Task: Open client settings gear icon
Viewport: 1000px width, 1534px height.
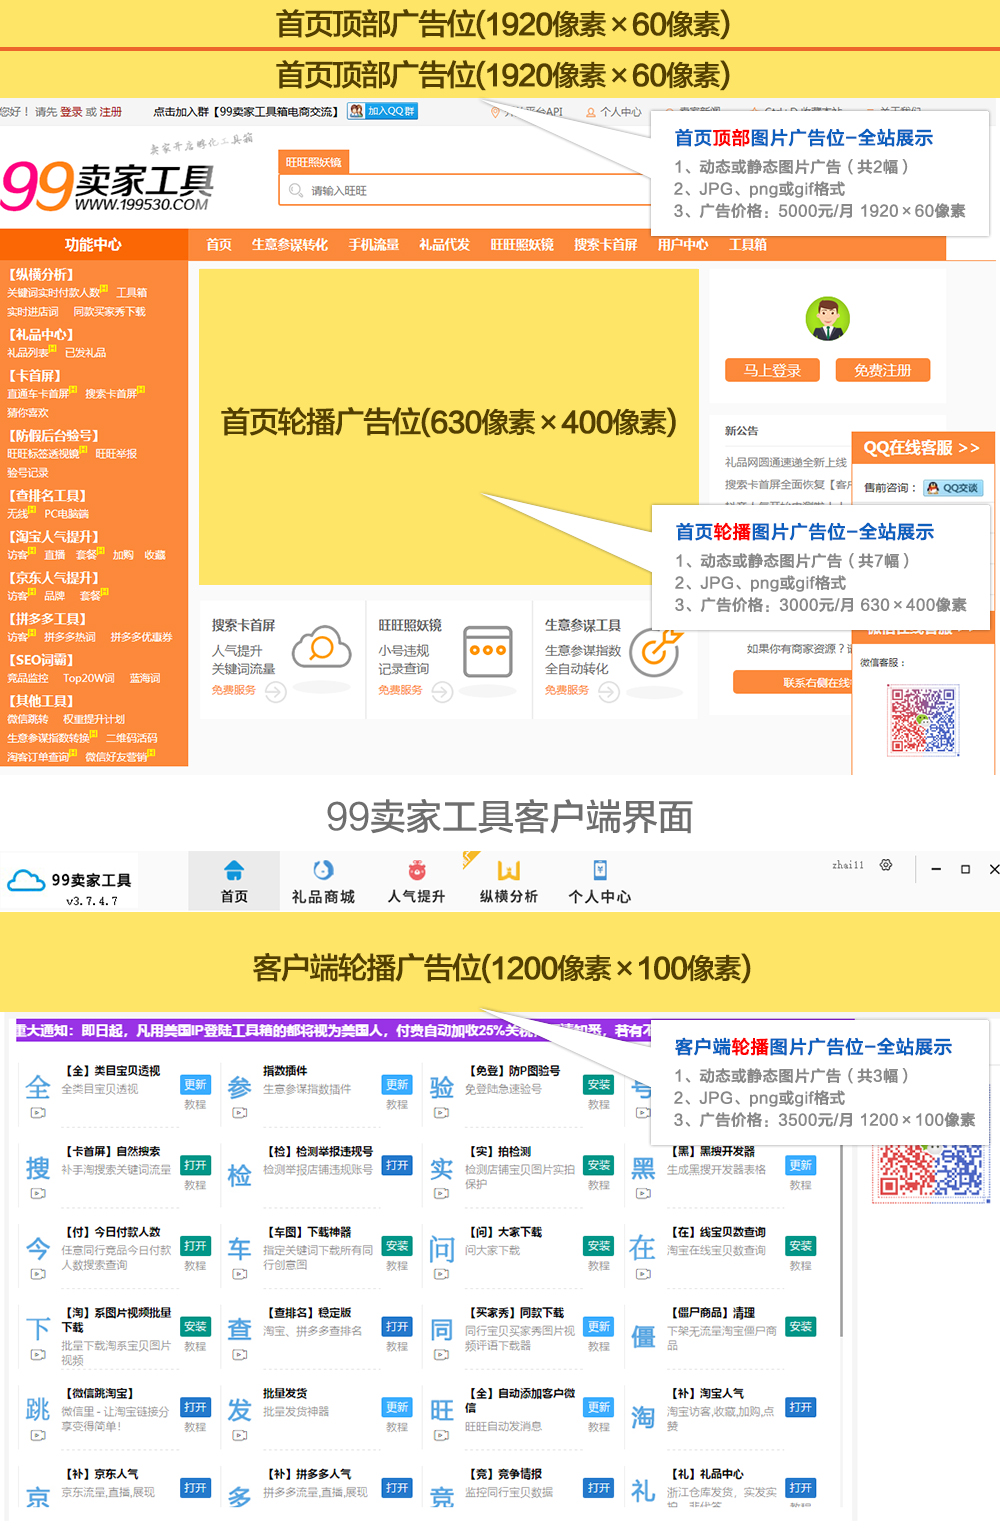Action: 886,865
